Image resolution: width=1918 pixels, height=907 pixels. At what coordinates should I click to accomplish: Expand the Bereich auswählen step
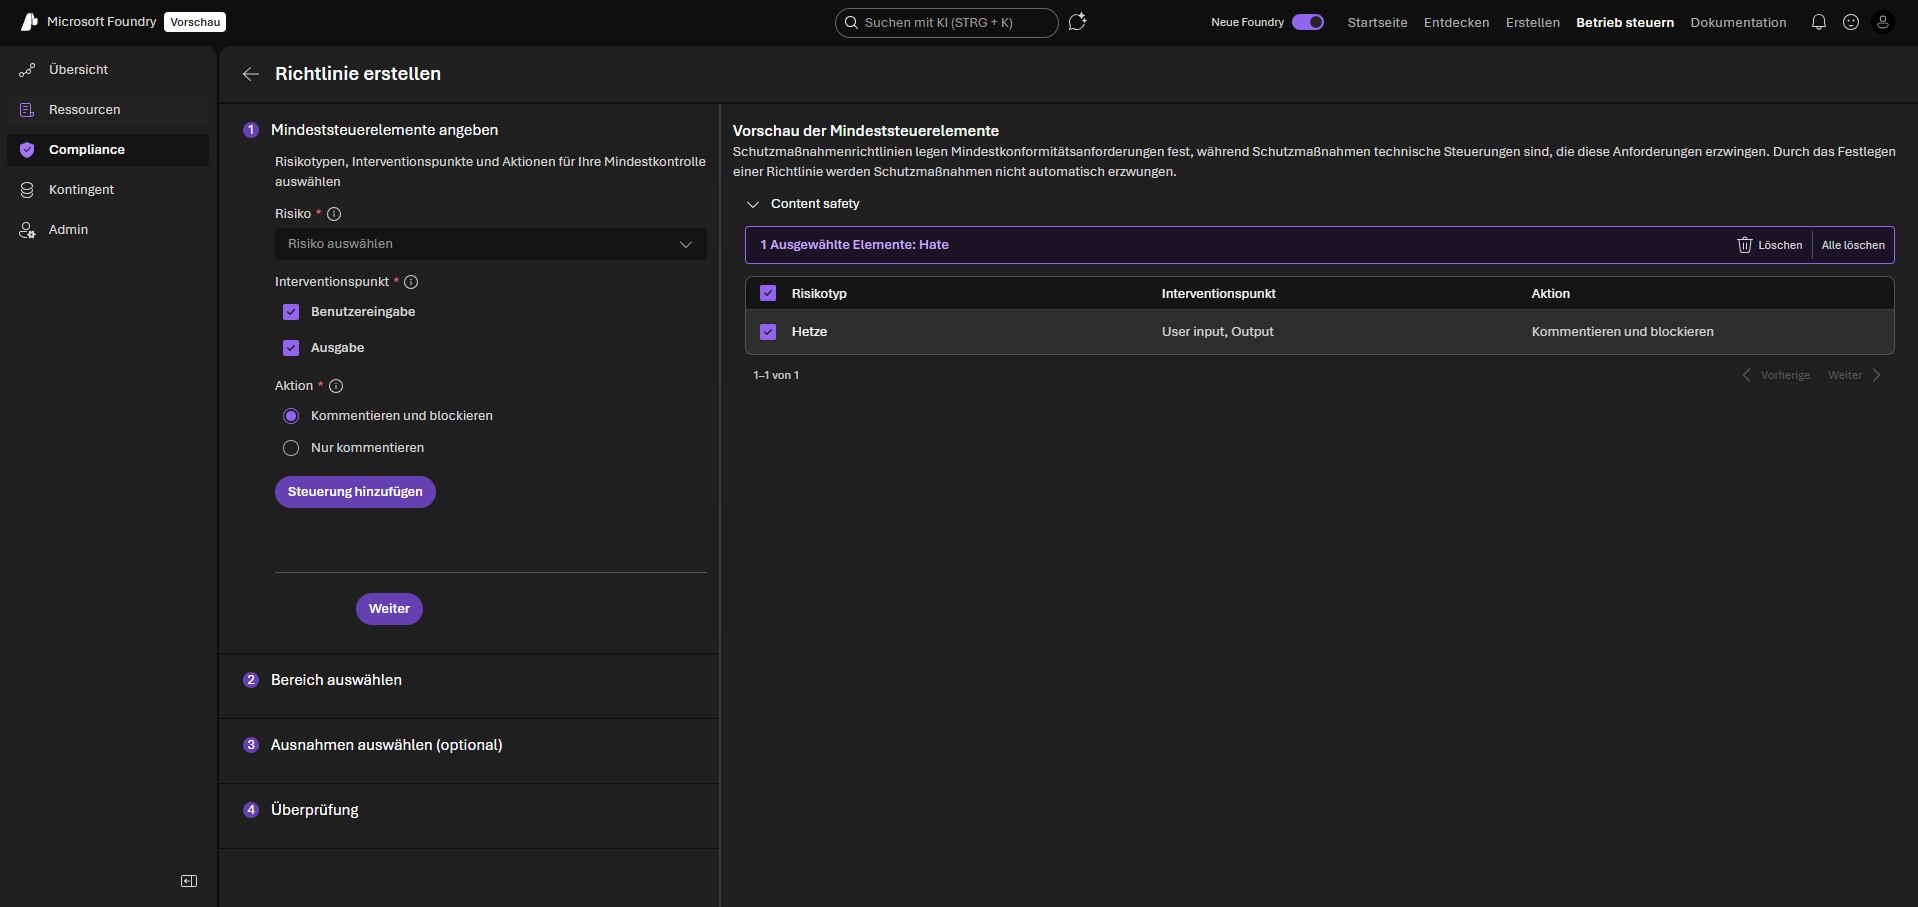[x=336, y=680]
